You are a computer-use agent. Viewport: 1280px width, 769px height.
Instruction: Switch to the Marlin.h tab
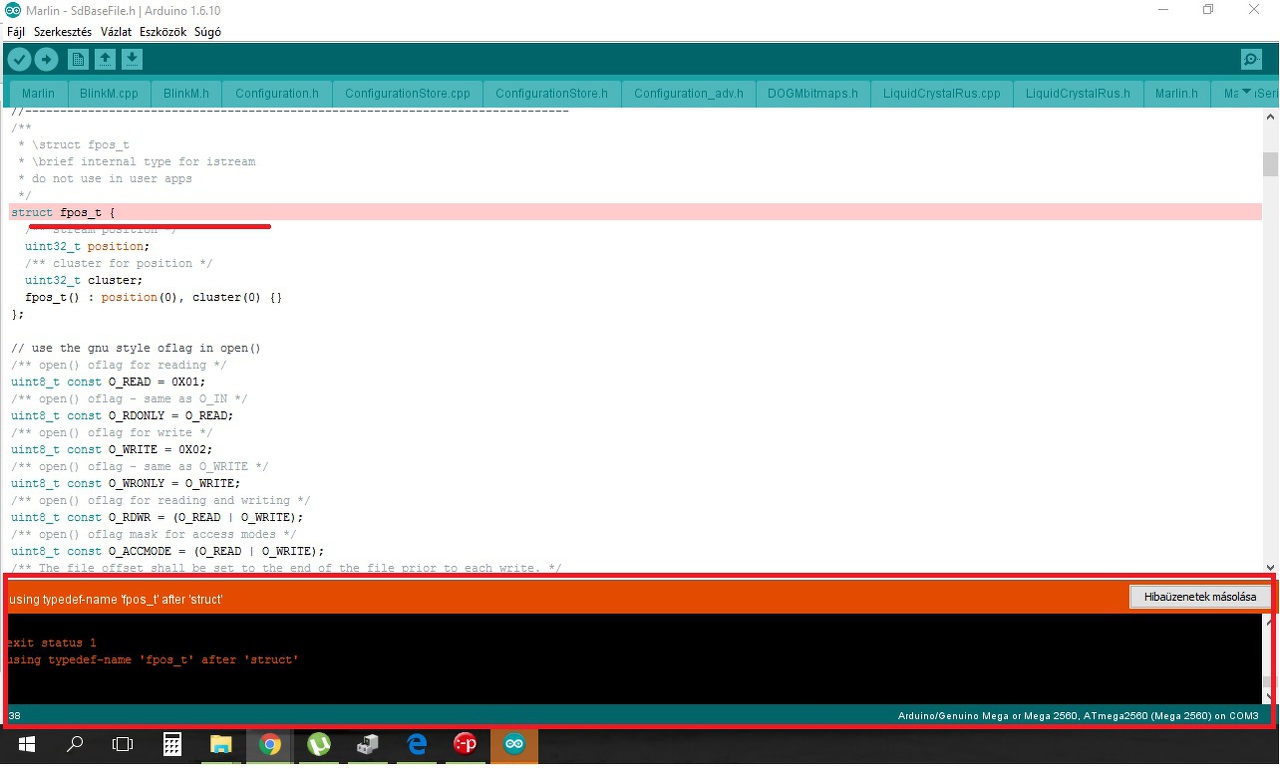pos(1176,93)
